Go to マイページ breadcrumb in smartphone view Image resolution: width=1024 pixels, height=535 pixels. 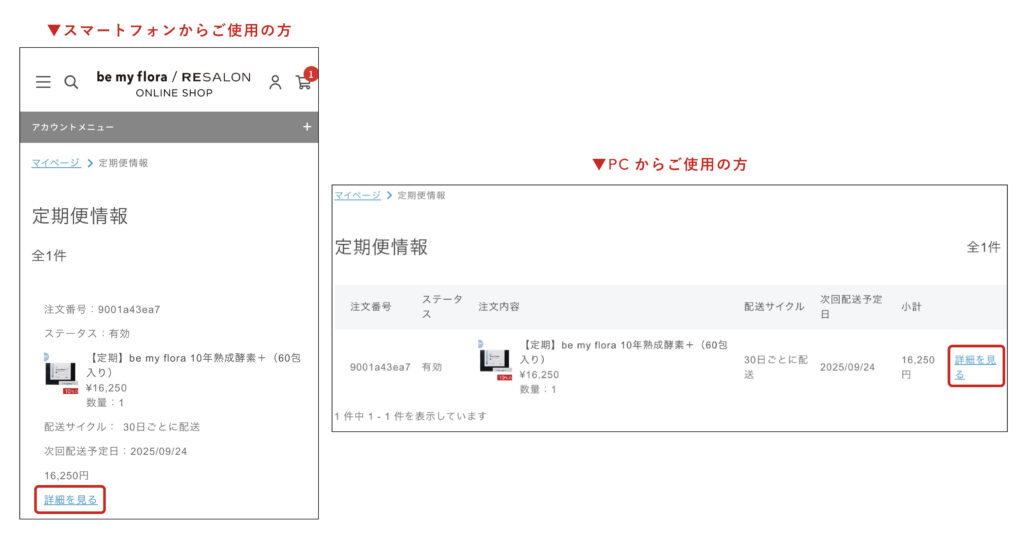pos(56,163)
